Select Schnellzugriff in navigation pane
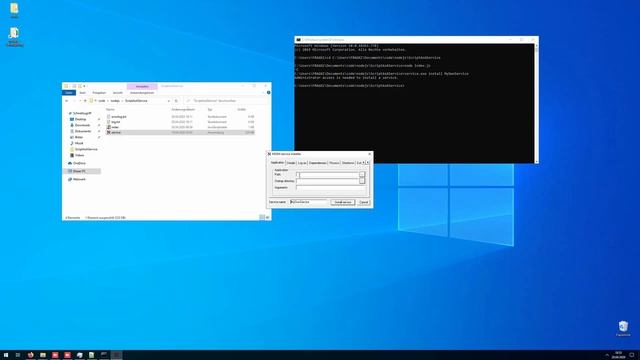The height and width of the screenshot is (360, 640). pos(80,113)
